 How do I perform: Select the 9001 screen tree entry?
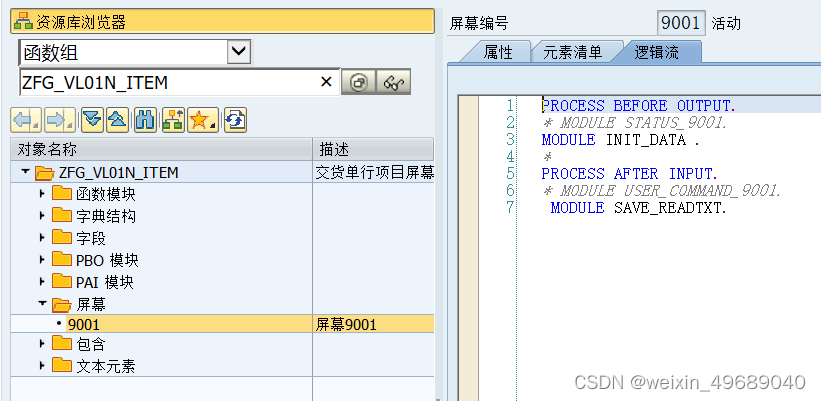[84, 325]
